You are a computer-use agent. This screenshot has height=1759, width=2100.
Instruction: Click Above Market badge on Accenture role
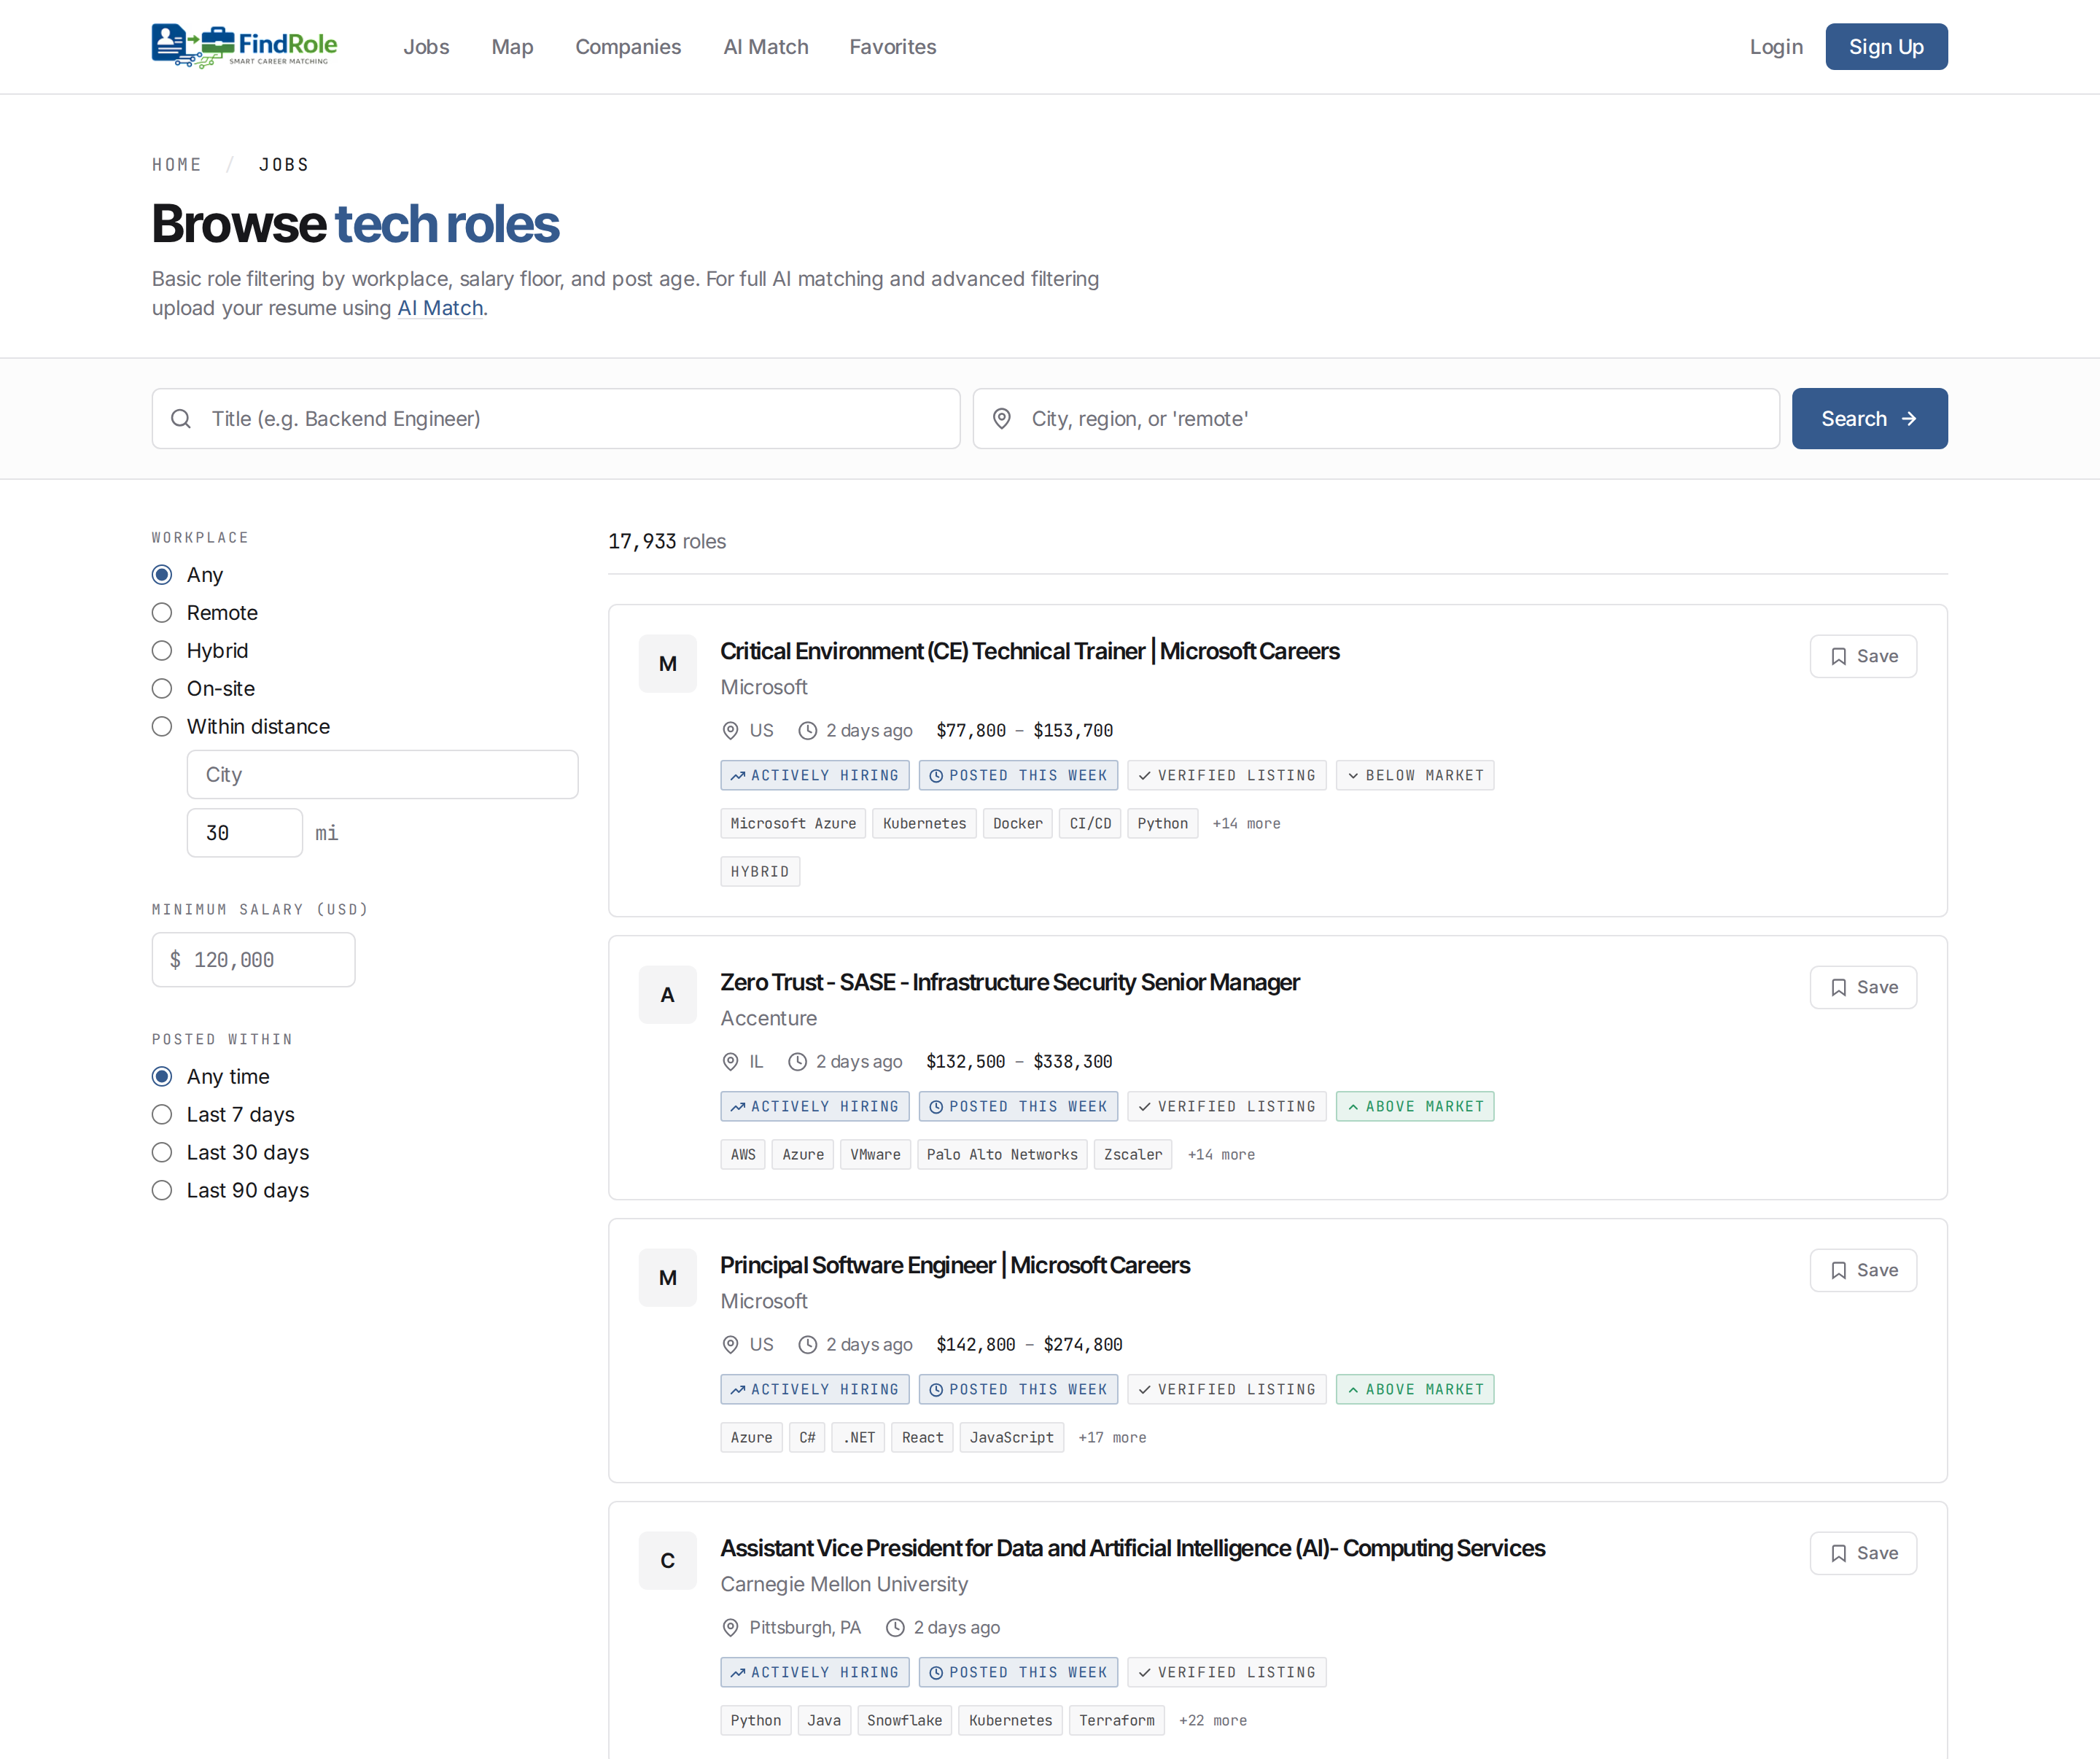click(1415, 1107)
